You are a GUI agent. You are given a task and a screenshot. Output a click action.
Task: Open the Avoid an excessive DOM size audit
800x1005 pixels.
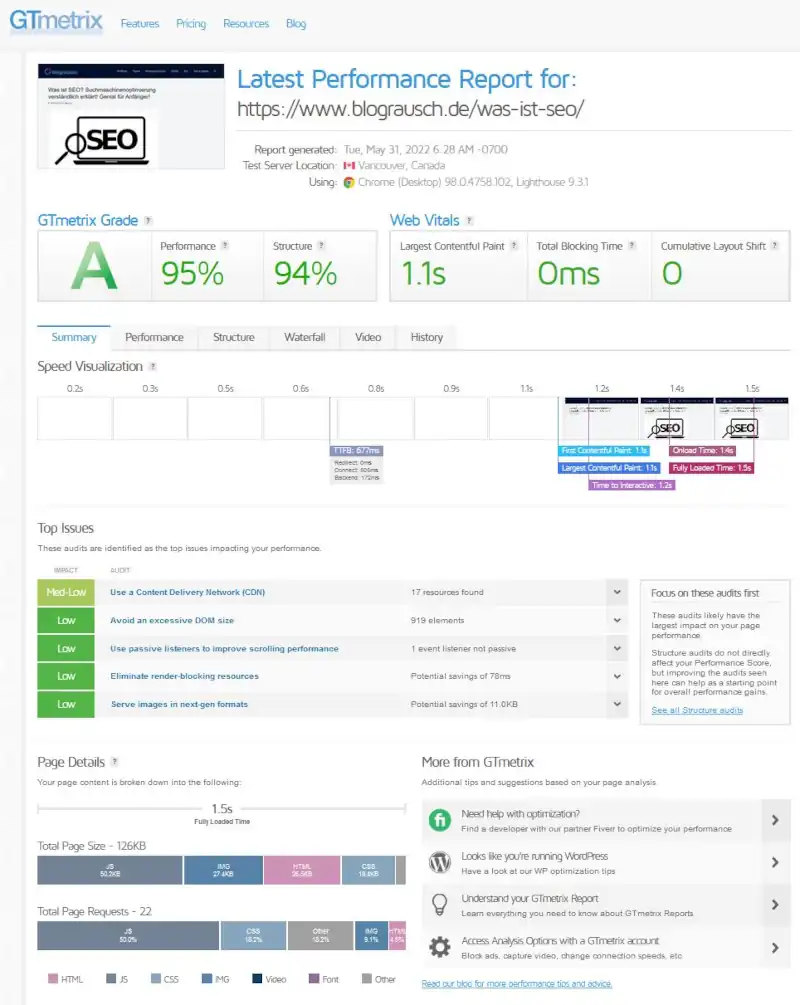[172, 620]
